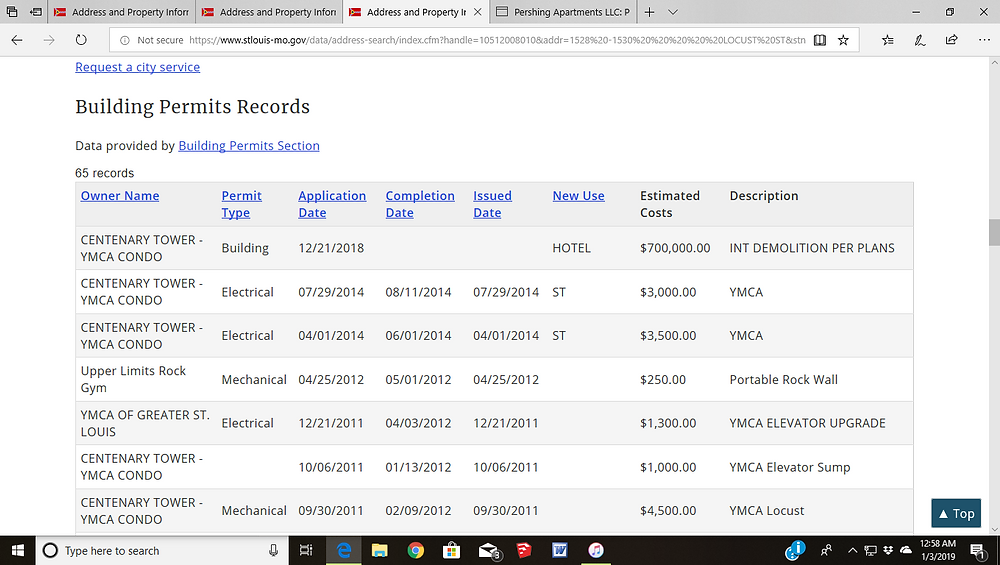Screen dimensions: 1000x565
Task: Sort table by New Use
Action: click(578, 196)
